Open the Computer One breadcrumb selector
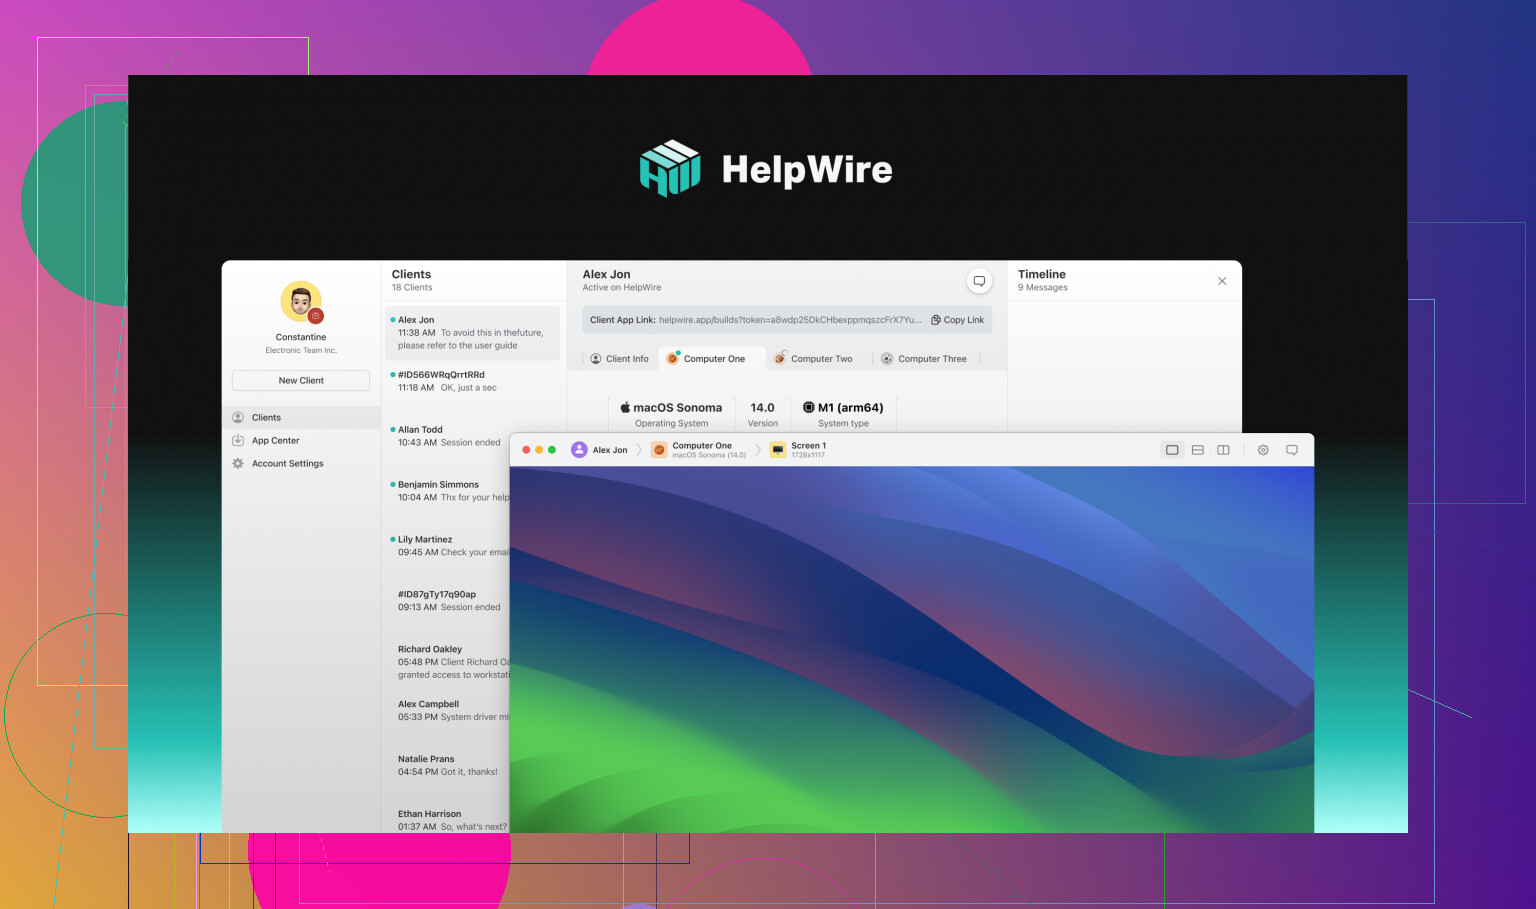Image resolution: width=1536 pixels, height=909 pixels. pyautogui.click(x=700, y=450)
